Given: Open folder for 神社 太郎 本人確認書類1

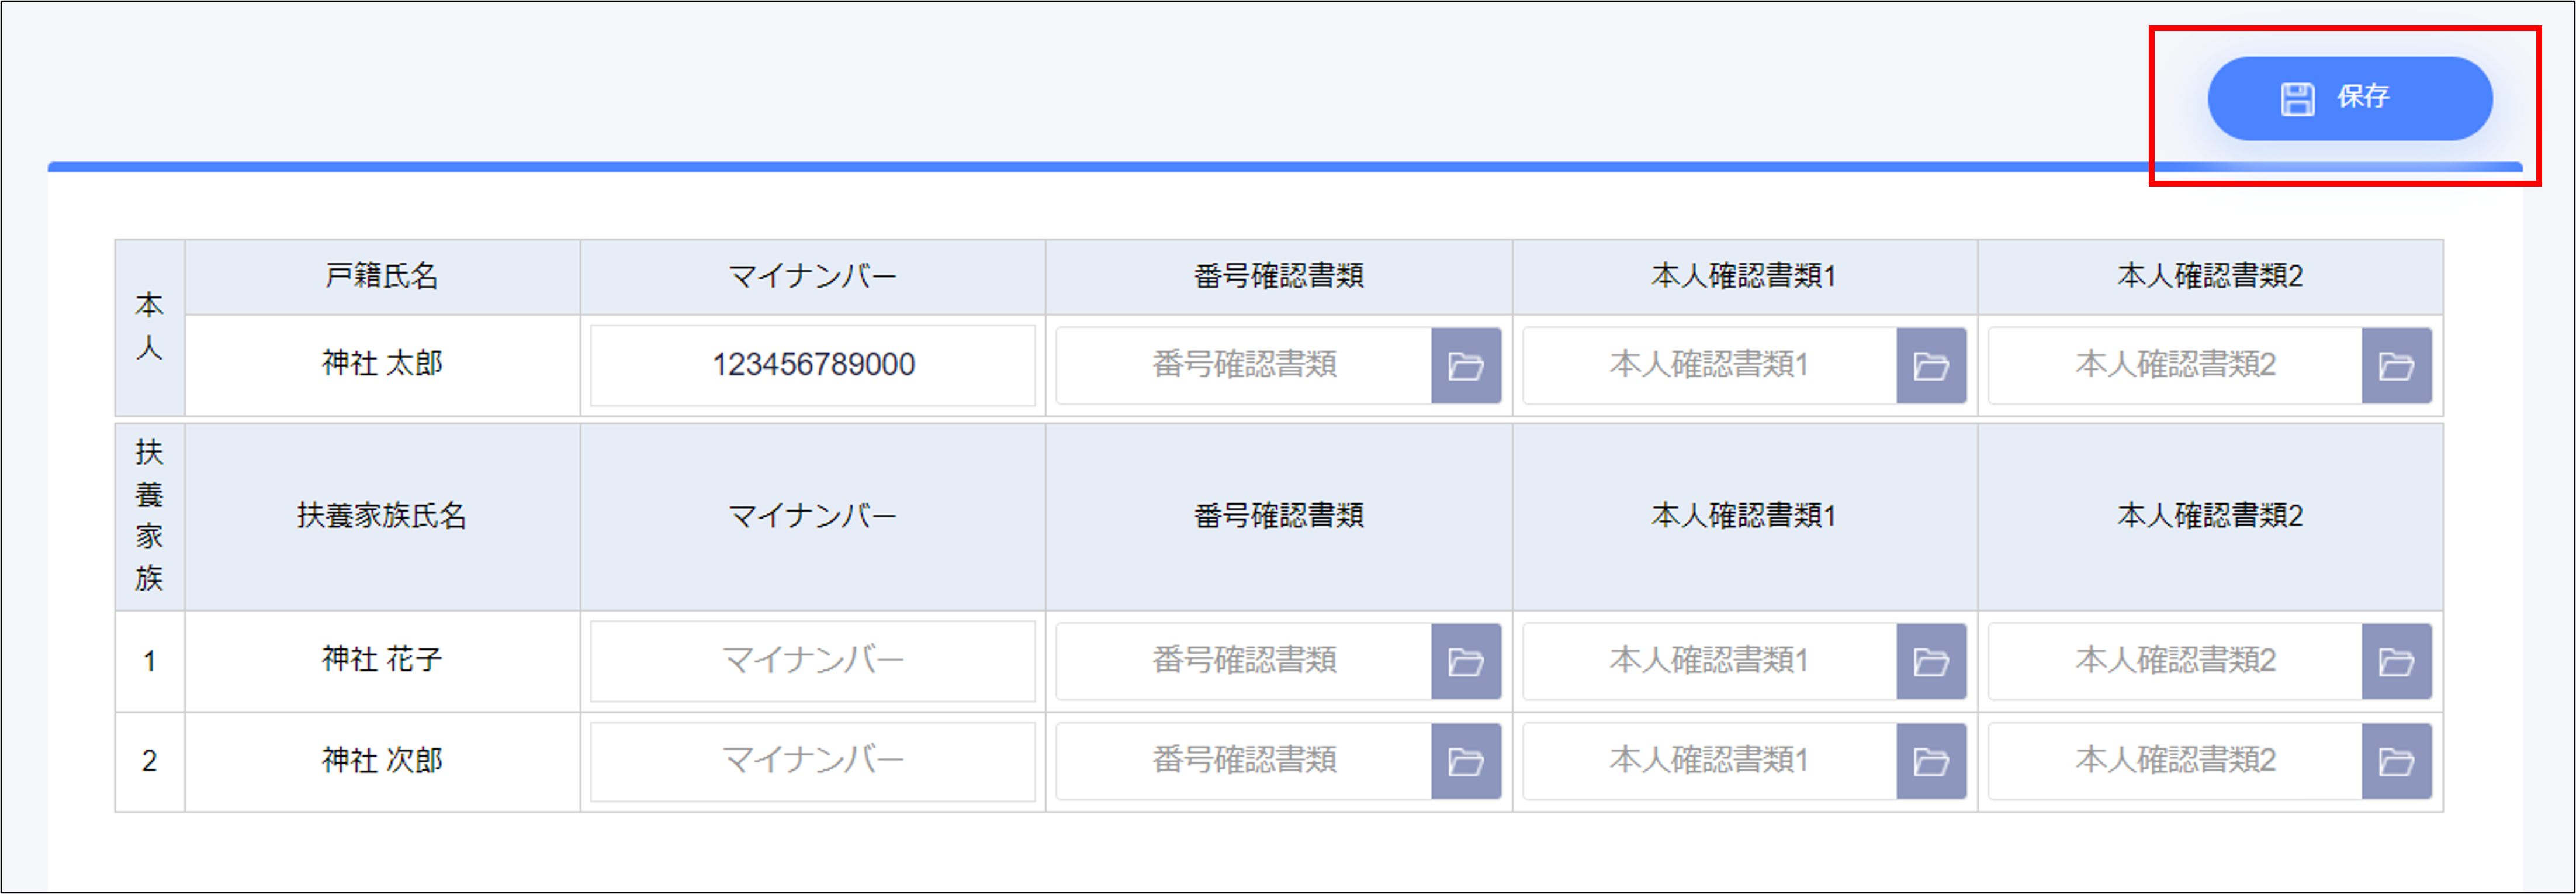Looking at the screenshot, I should click(x=1930, y=366).
